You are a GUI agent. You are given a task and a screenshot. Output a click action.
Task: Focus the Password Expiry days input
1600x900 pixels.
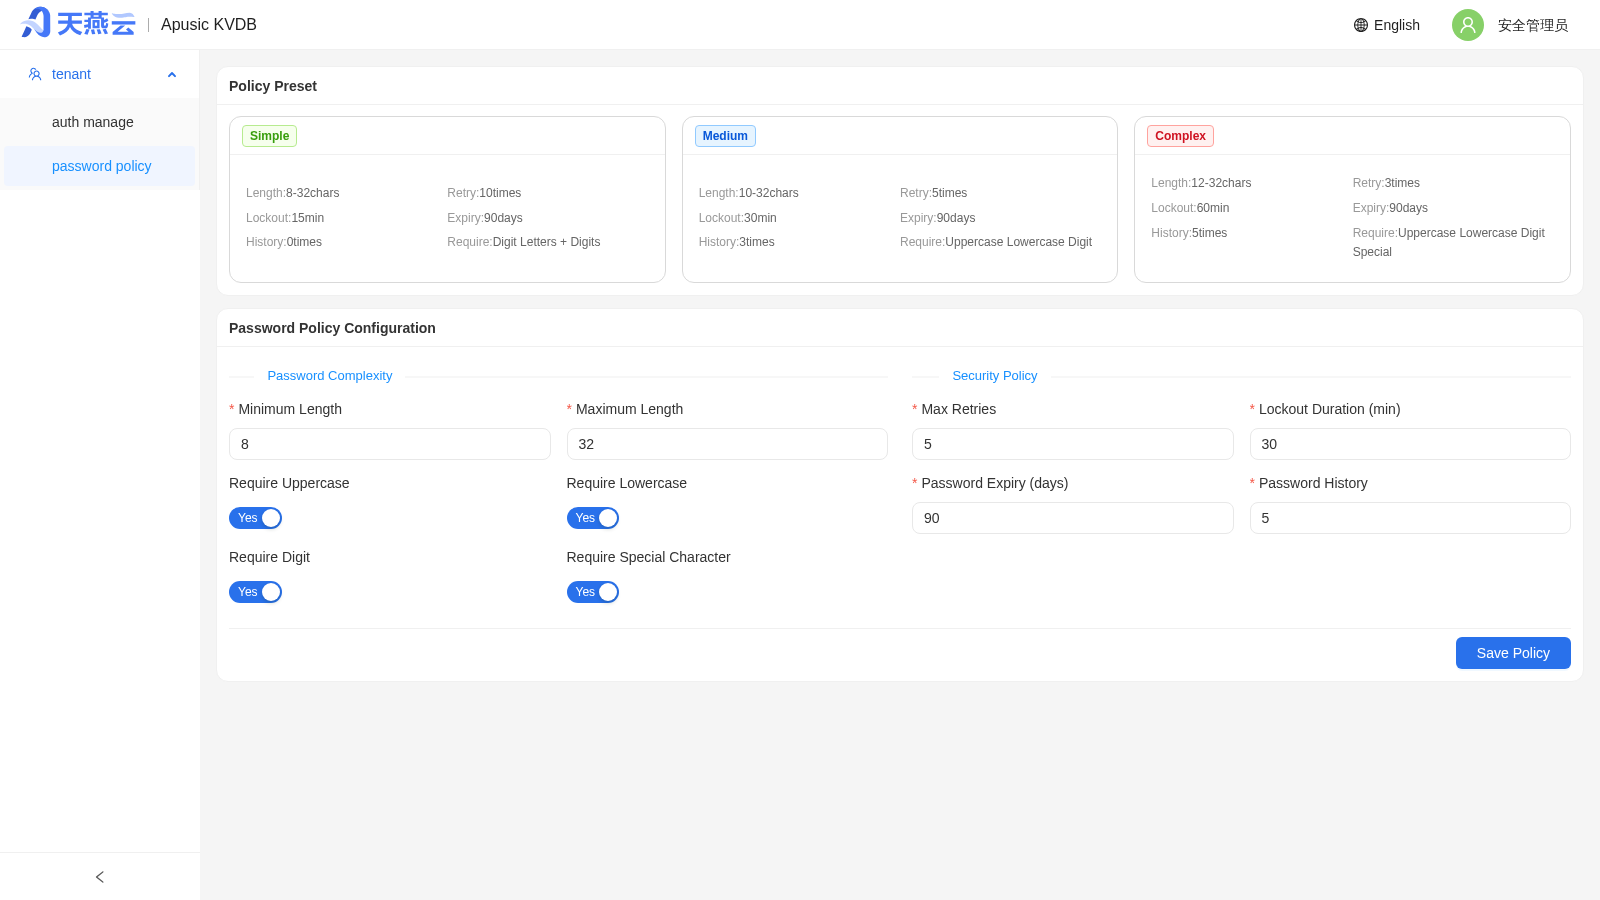click(x=1072, y=518)
